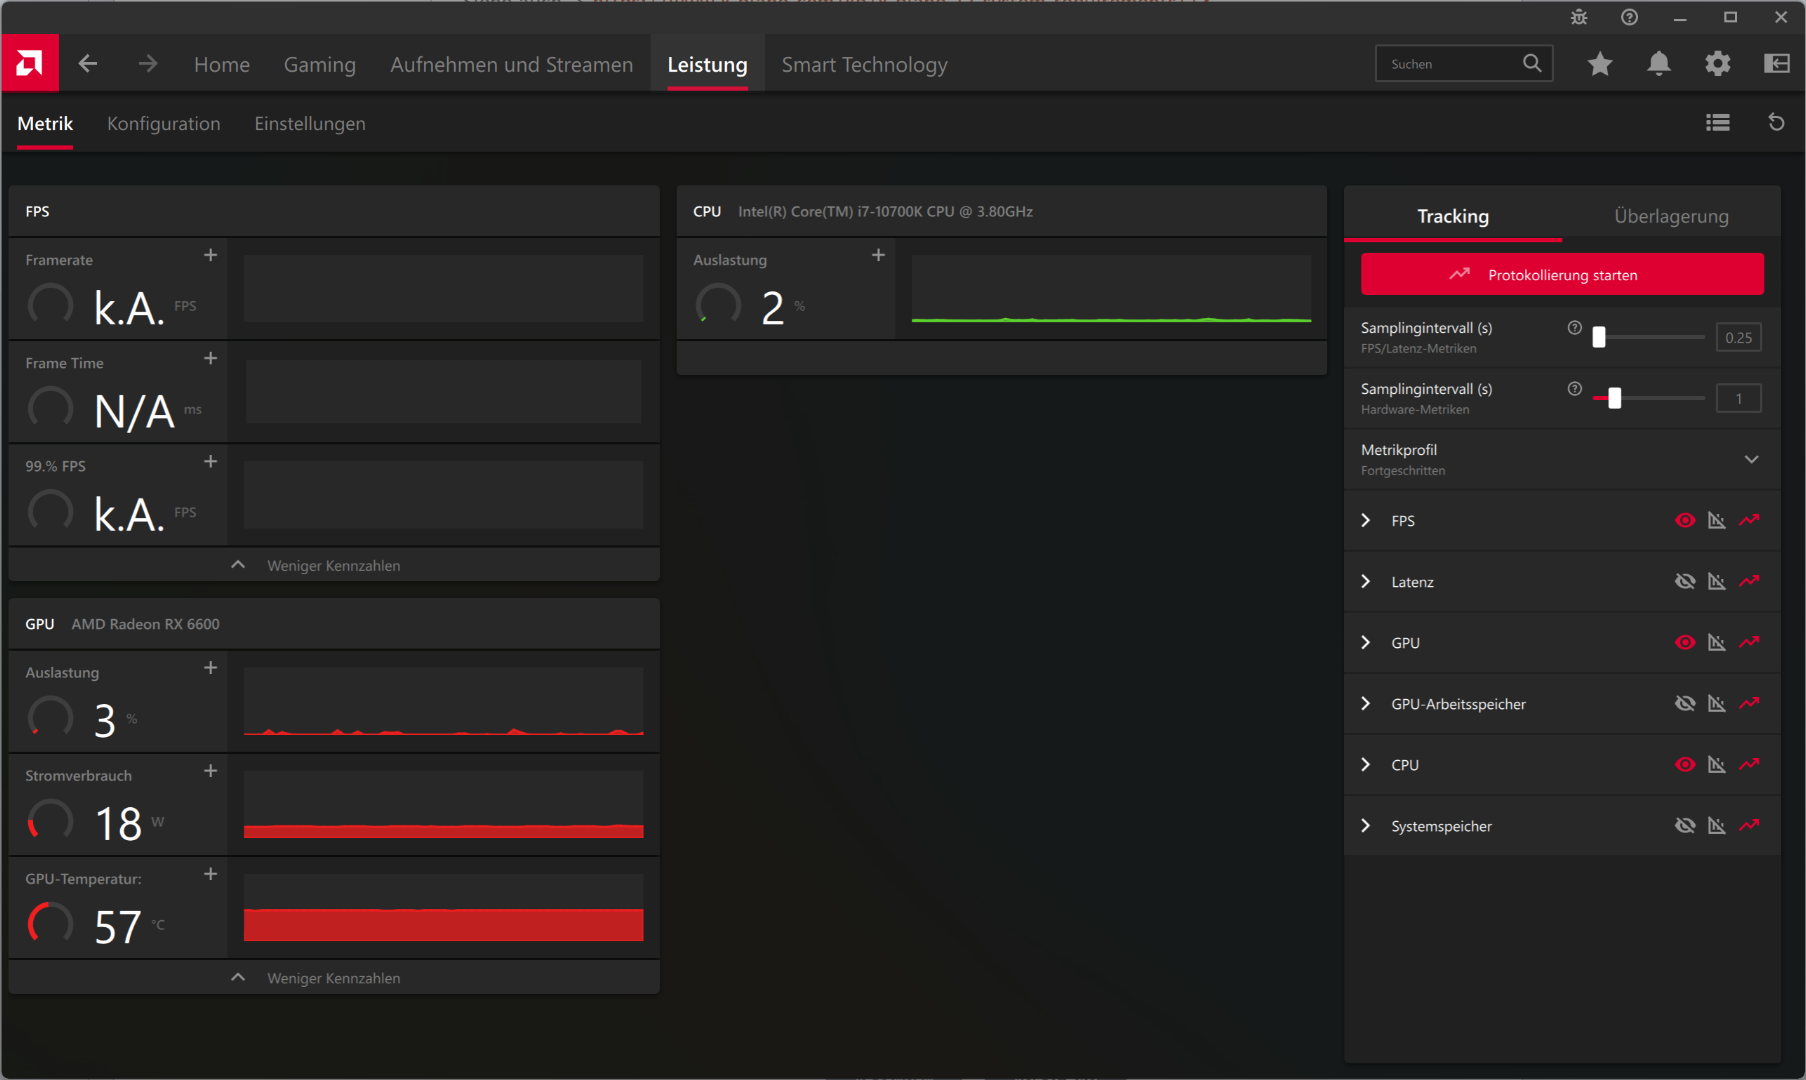The height and width of the screenshot is (1080, 1806).
Task: Click plus icon on GPU-Temperatur
Action: coord(210,874)
